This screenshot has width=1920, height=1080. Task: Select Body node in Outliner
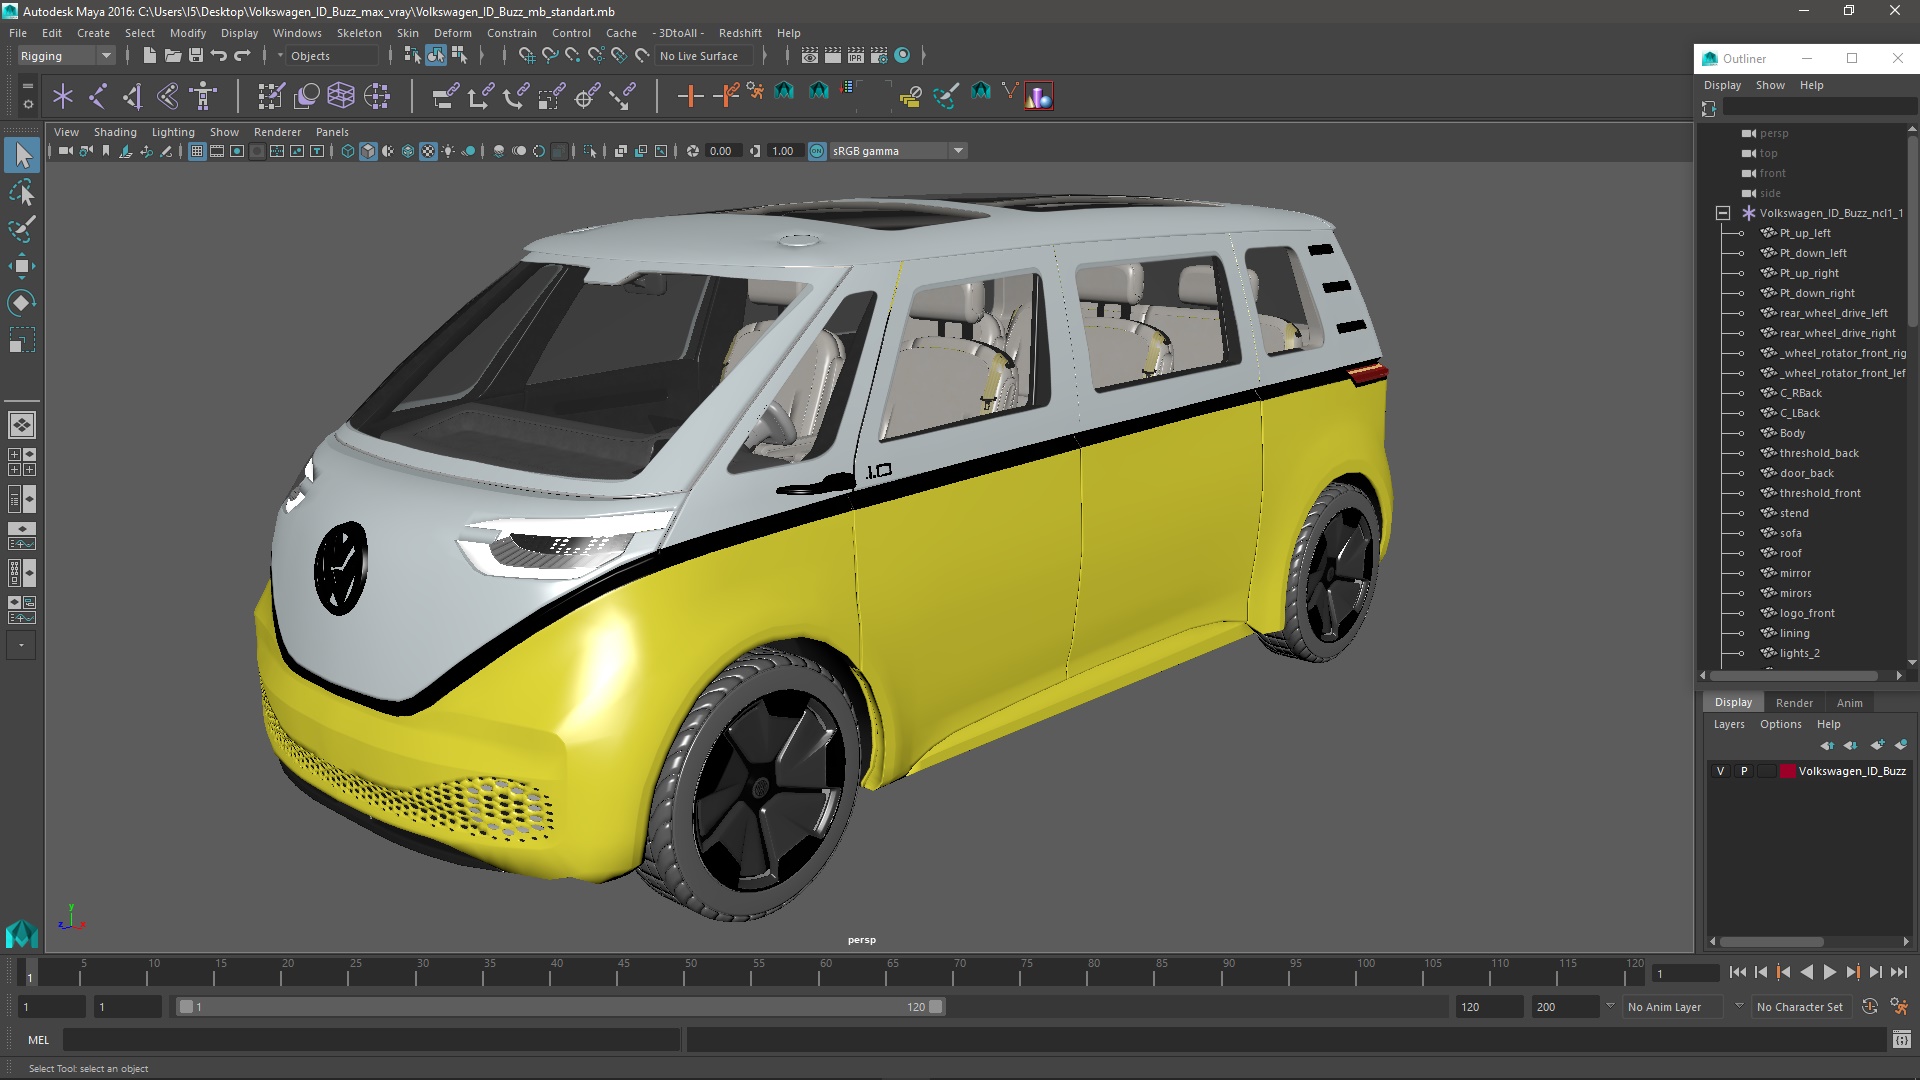point(1792,433)
